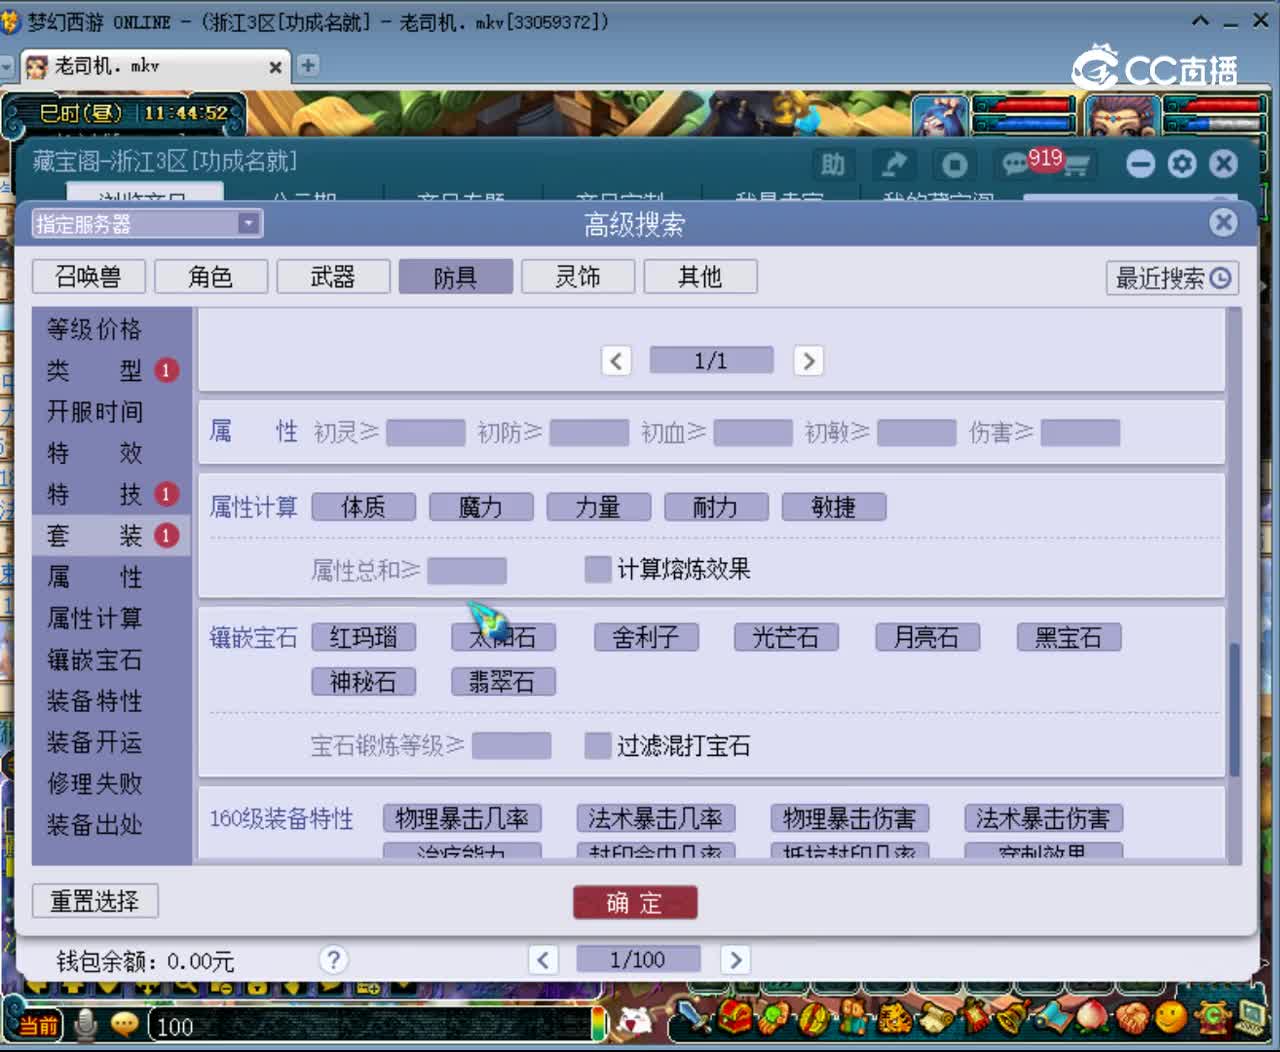
Task: Toggle the 翡翠石 gem filter
Action: pos(503,682)
